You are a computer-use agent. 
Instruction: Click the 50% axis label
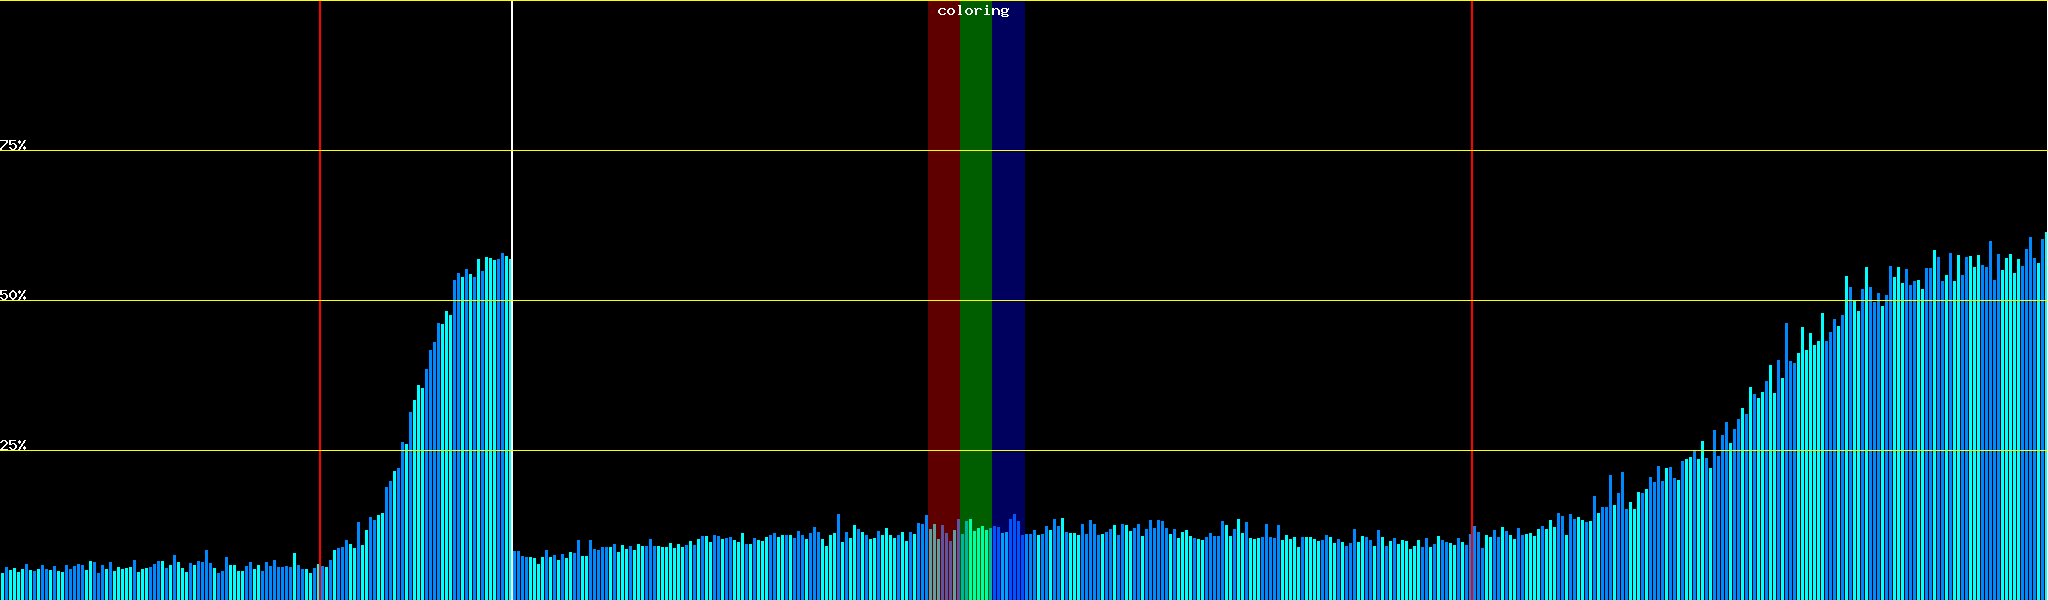point(13,295)
